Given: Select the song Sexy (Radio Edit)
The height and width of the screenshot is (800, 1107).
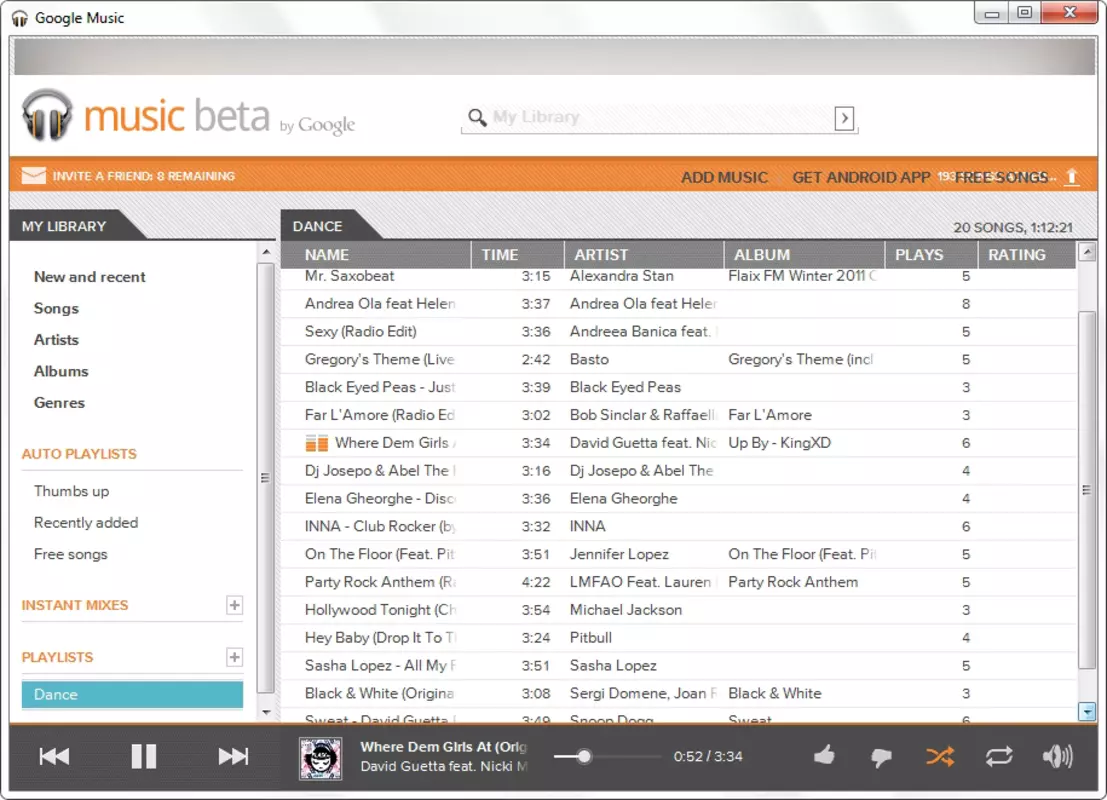Looking at the screenshot, I should click(x=361, y=331).
